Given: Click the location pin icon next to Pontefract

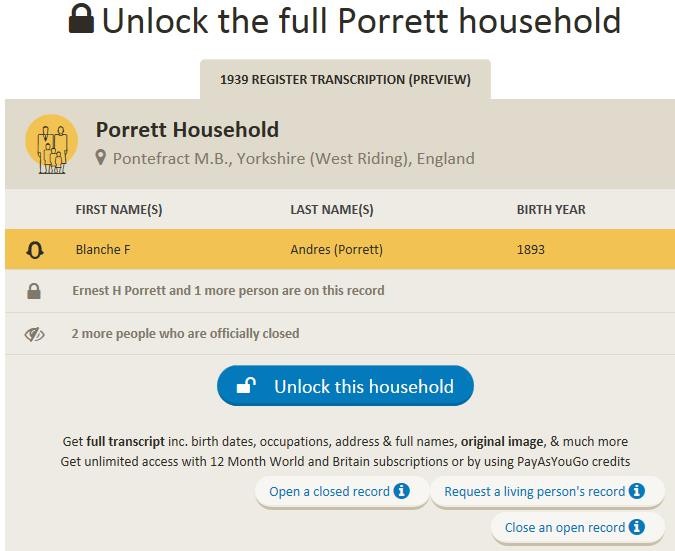Looking at the screenshot, I should [101, 158].
